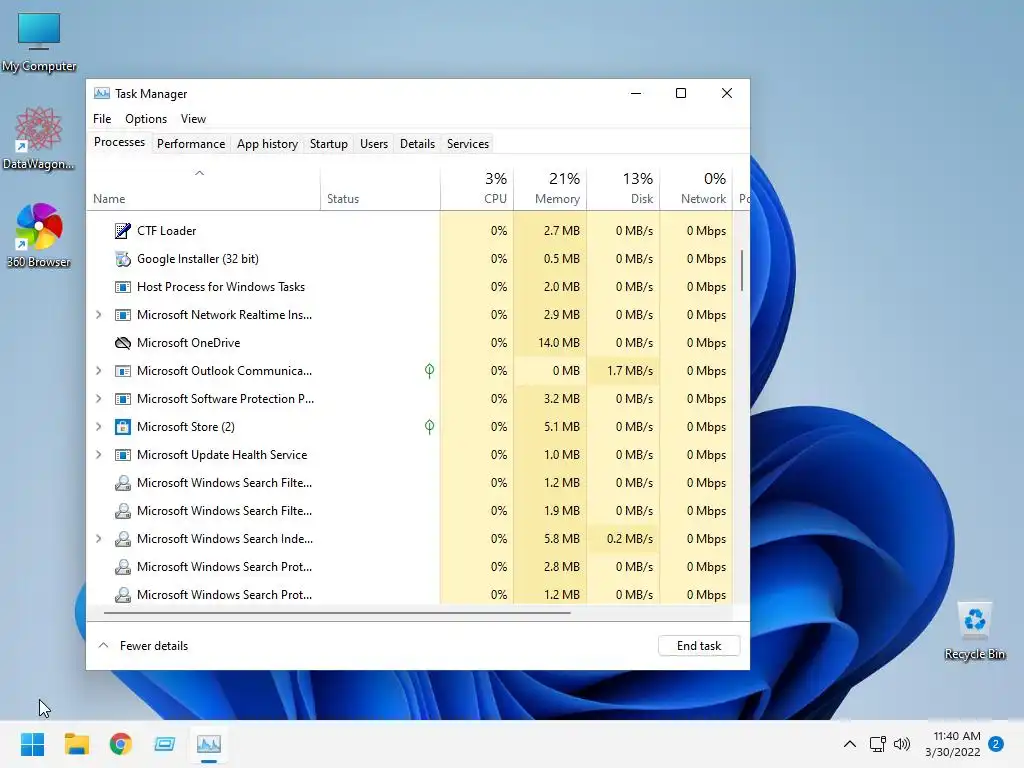This screenshot has height=768, width=1024.
Task: Sort by the CPU column header
Action: [x=477, y=188]
